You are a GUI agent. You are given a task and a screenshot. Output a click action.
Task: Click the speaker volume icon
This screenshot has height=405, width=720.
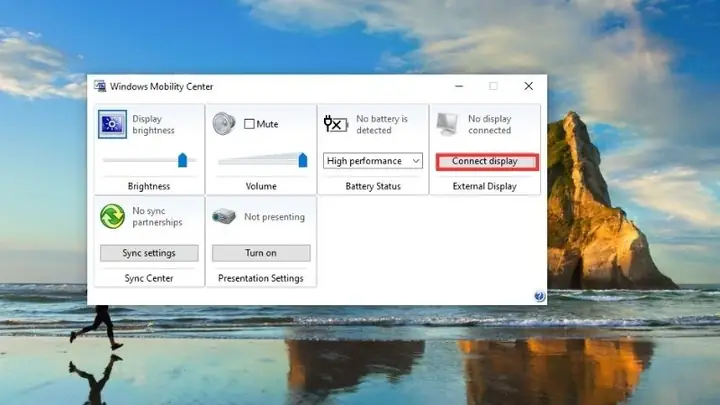point(224,124)
